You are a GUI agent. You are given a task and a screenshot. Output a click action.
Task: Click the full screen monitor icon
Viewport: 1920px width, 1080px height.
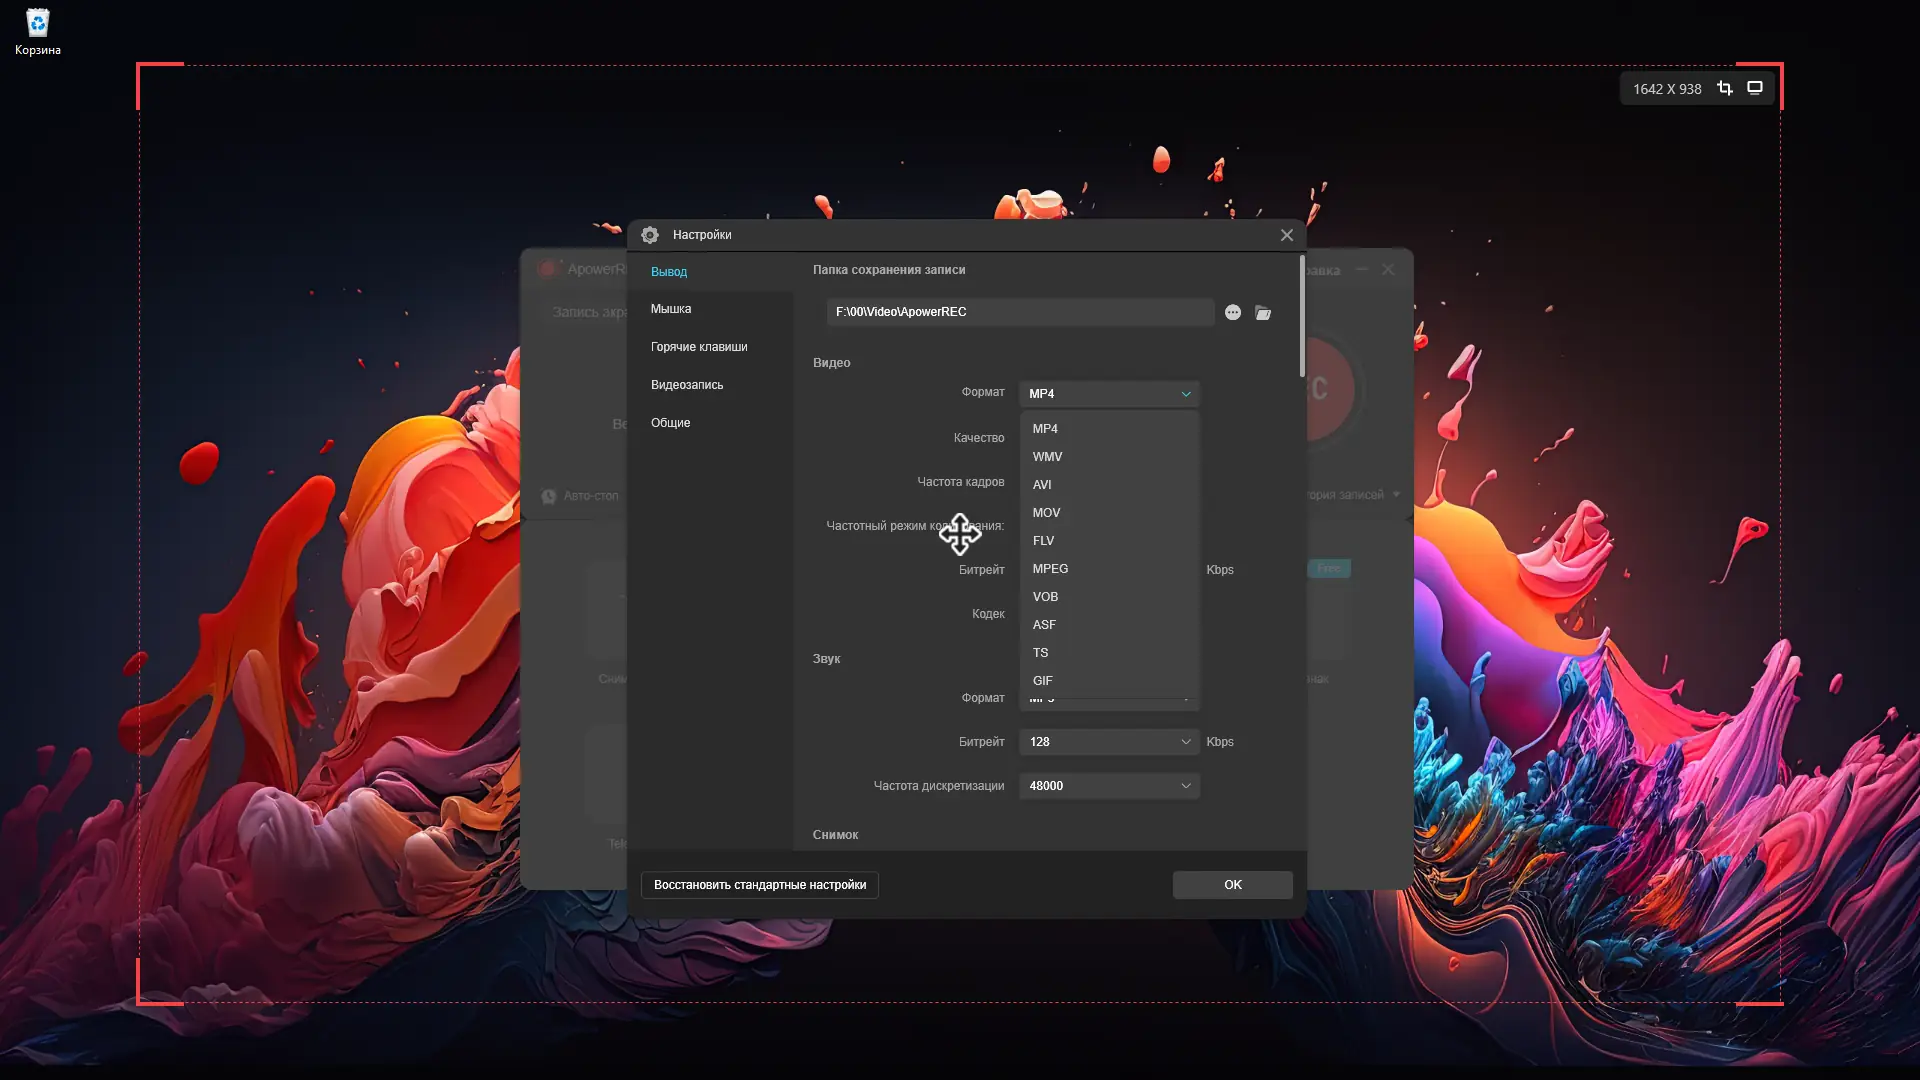point(1755,89)
